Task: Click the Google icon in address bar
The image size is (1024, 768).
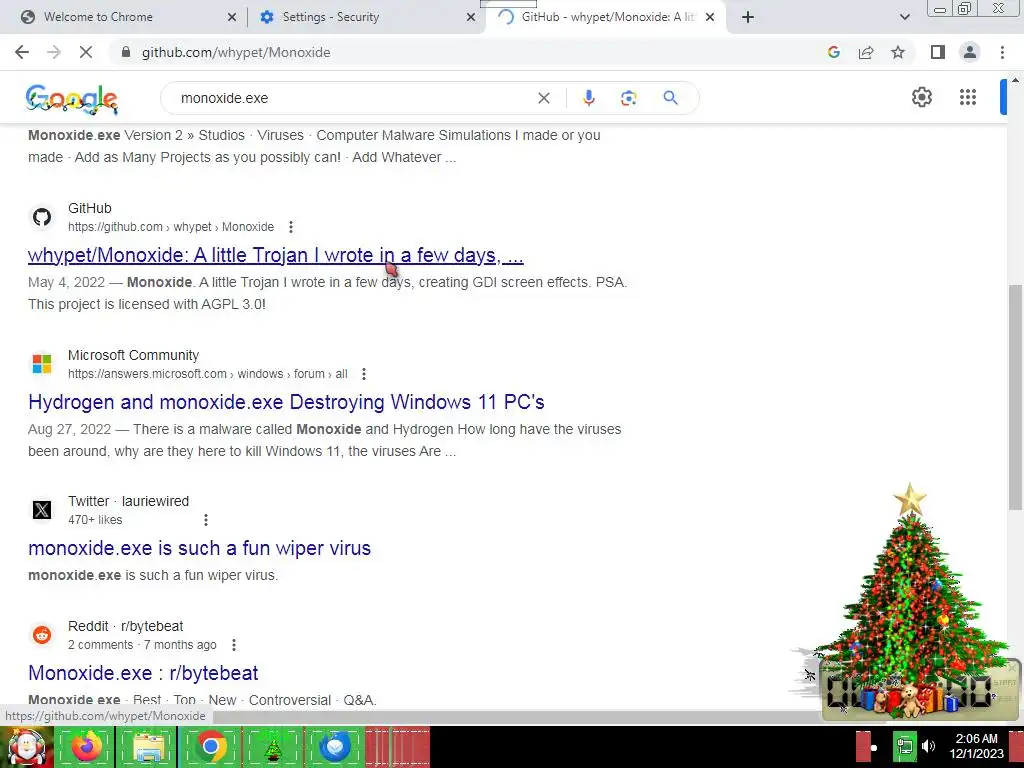Action: tap(833, 52)
